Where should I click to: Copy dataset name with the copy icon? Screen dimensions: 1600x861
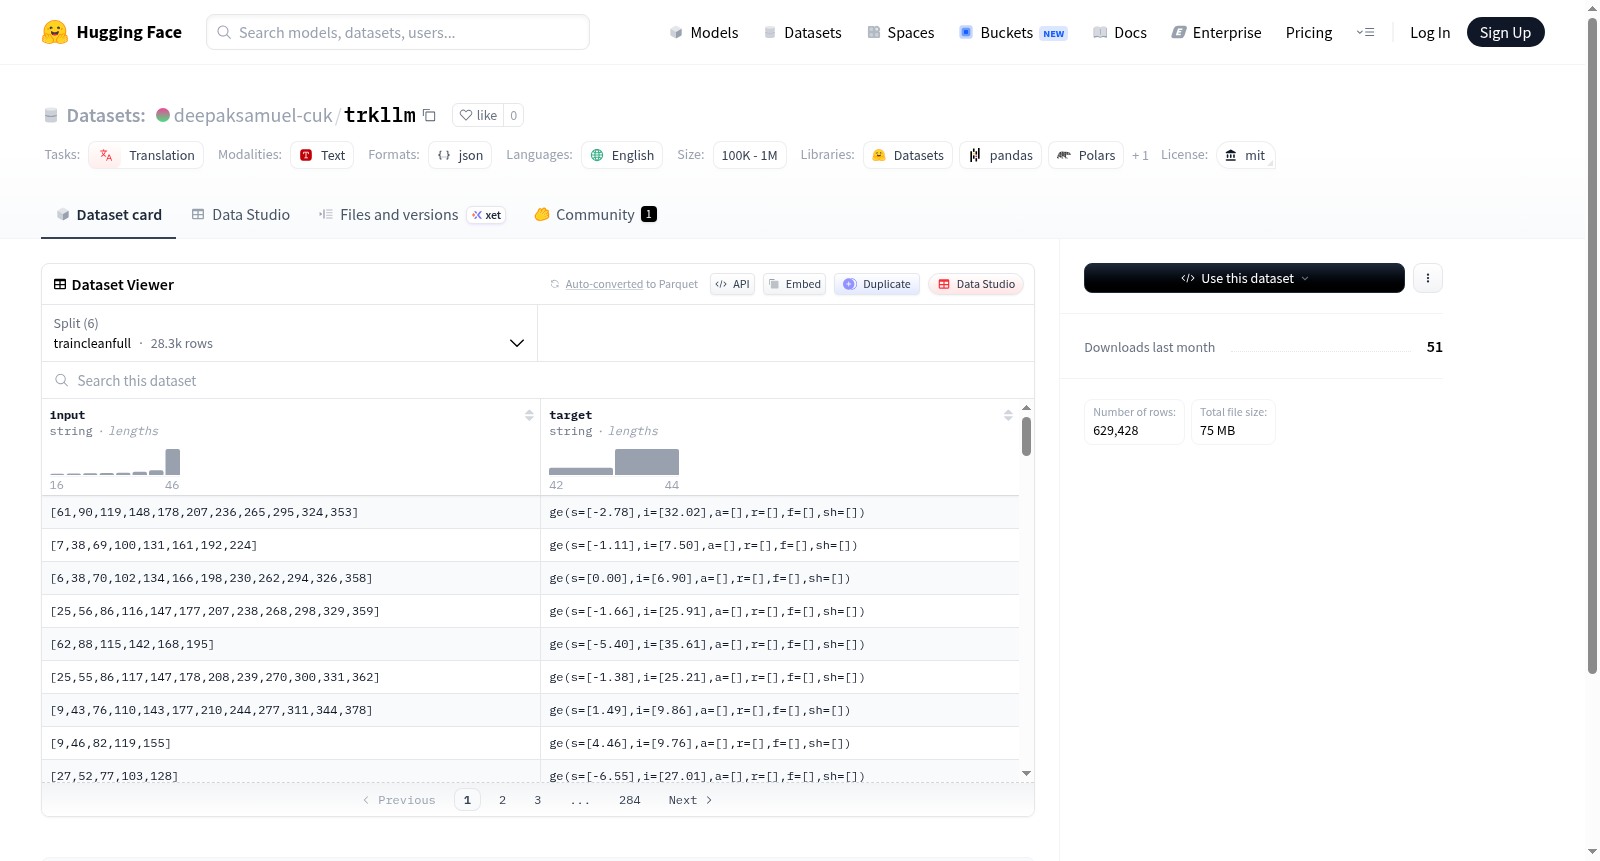click(x=429, y=115)
